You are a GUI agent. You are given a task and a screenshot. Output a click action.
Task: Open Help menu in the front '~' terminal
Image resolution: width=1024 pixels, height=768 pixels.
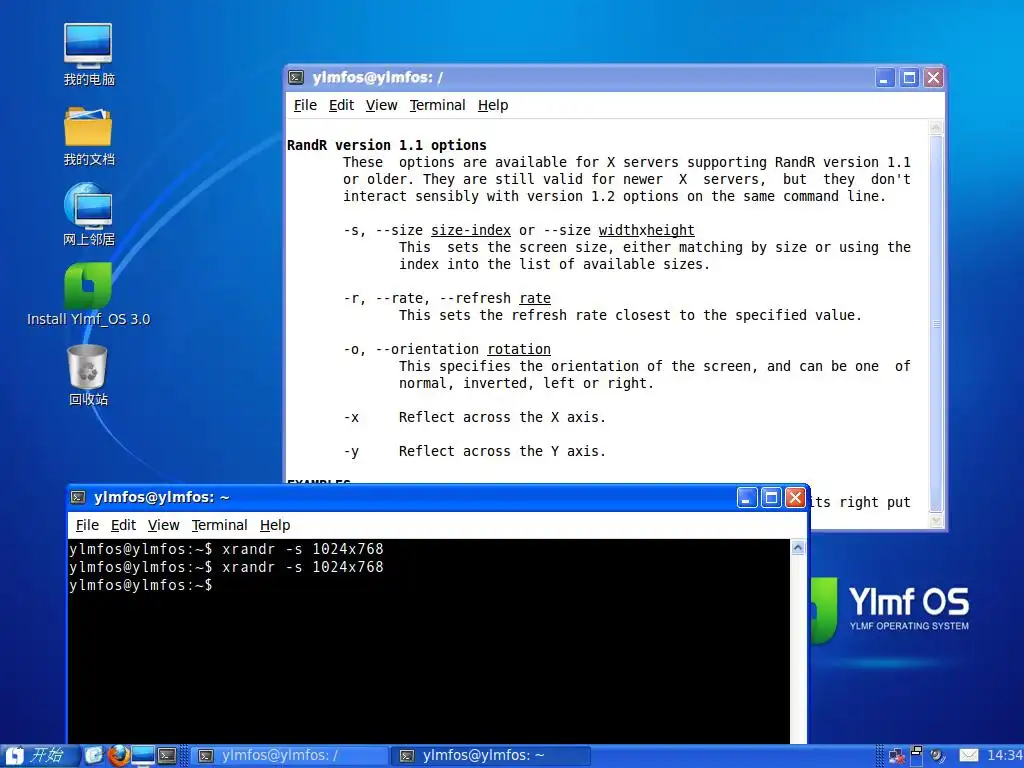click(274, 525)
